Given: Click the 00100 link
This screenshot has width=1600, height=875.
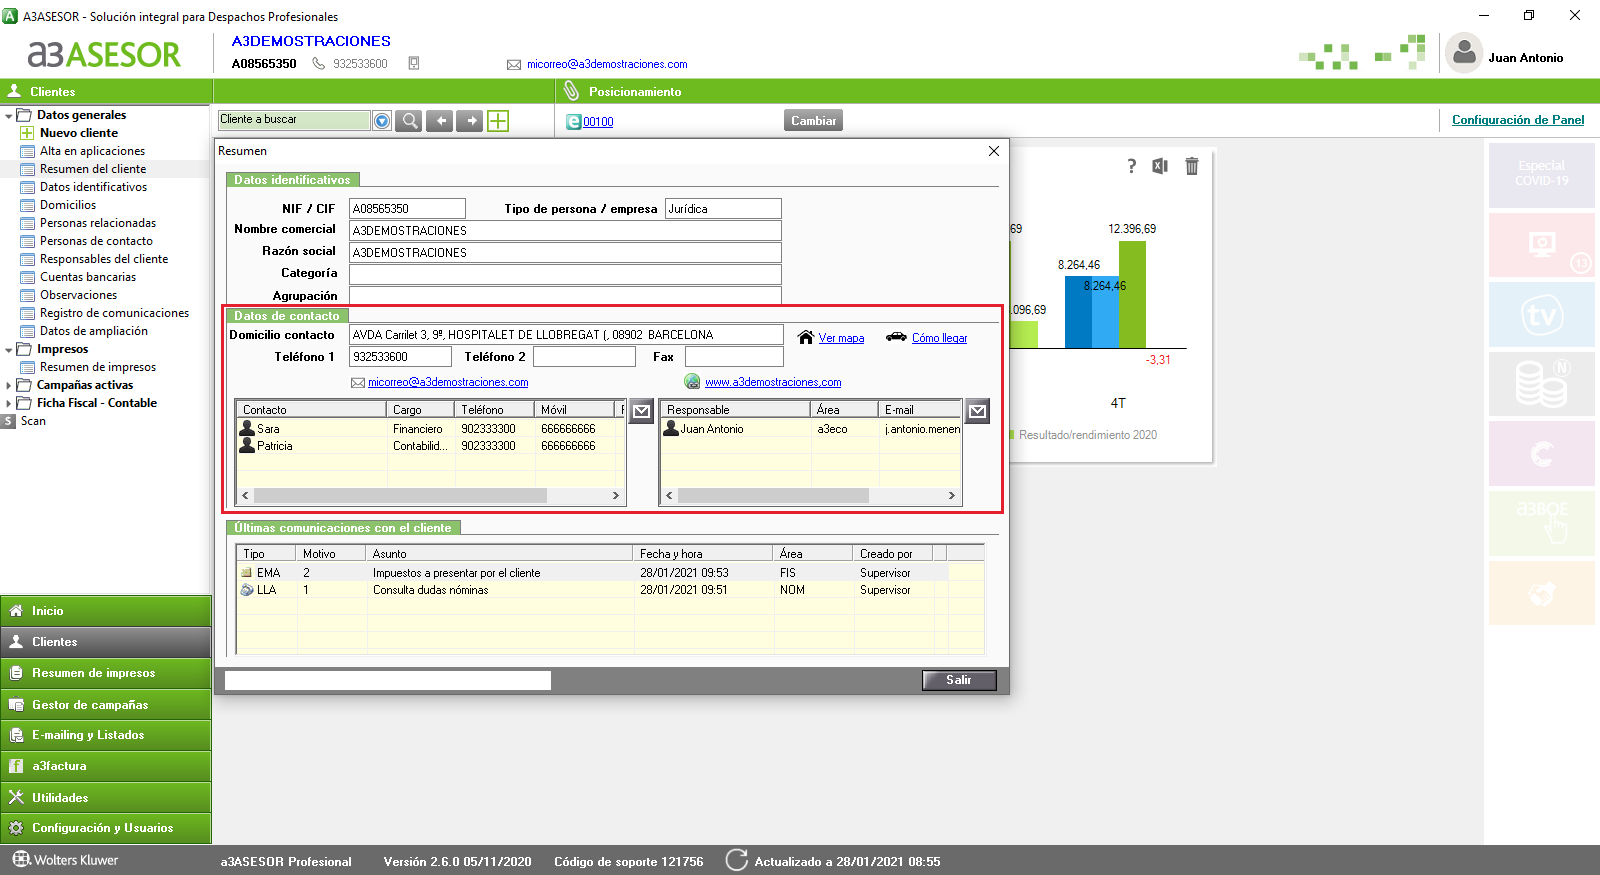Looking at the screenshot, I should 598,122.
